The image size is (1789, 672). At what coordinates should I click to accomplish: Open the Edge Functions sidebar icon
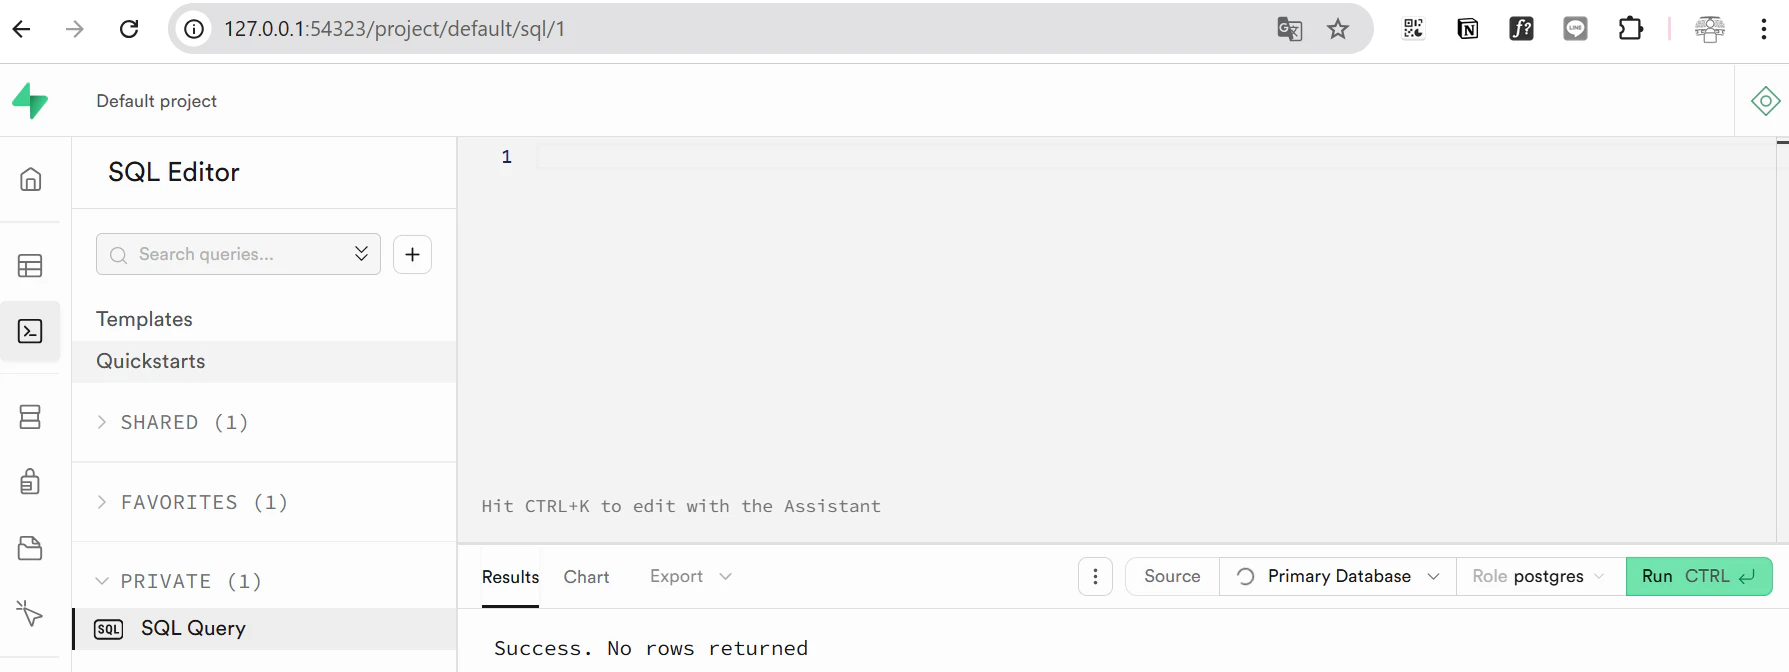pyautogui.click(x=31, y=613)
